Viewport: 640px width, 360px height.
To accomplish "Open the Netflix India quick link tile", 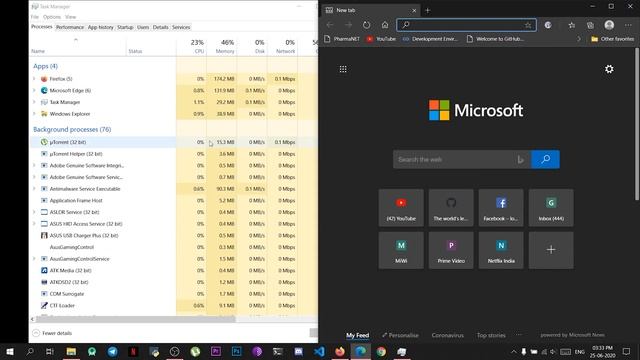I will [x=501, y=250].
